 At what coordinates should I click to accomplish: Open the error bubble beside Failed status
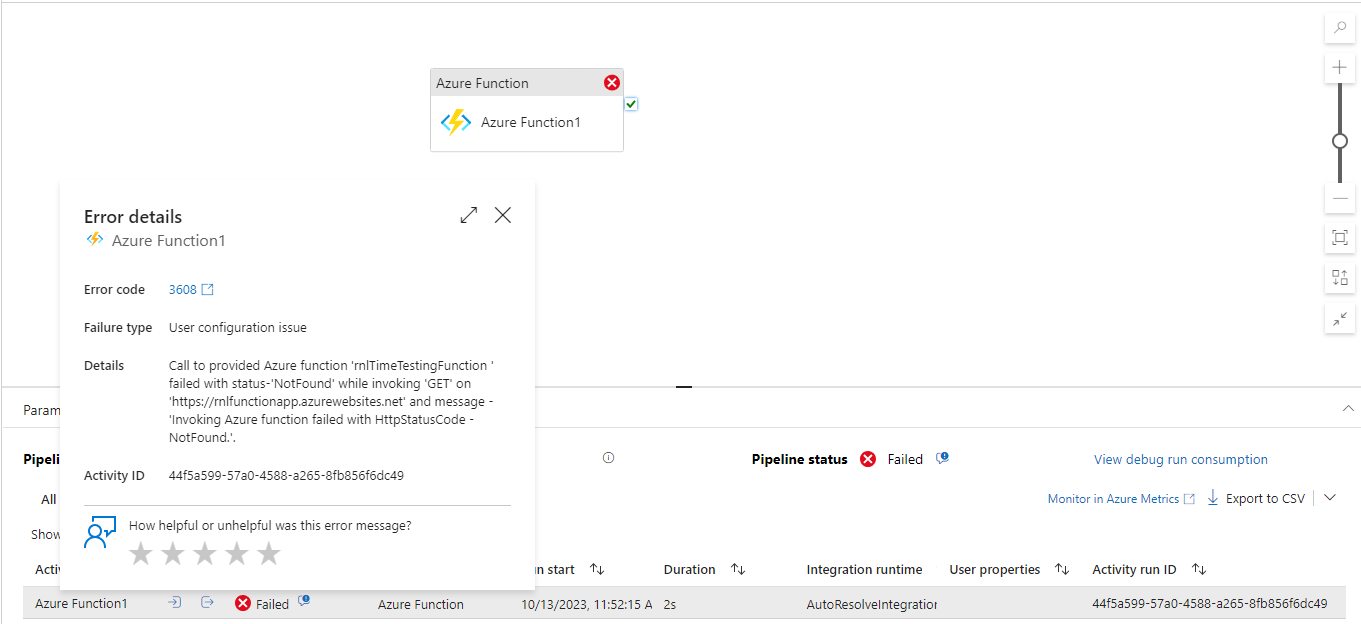click(x=305, y=601)
